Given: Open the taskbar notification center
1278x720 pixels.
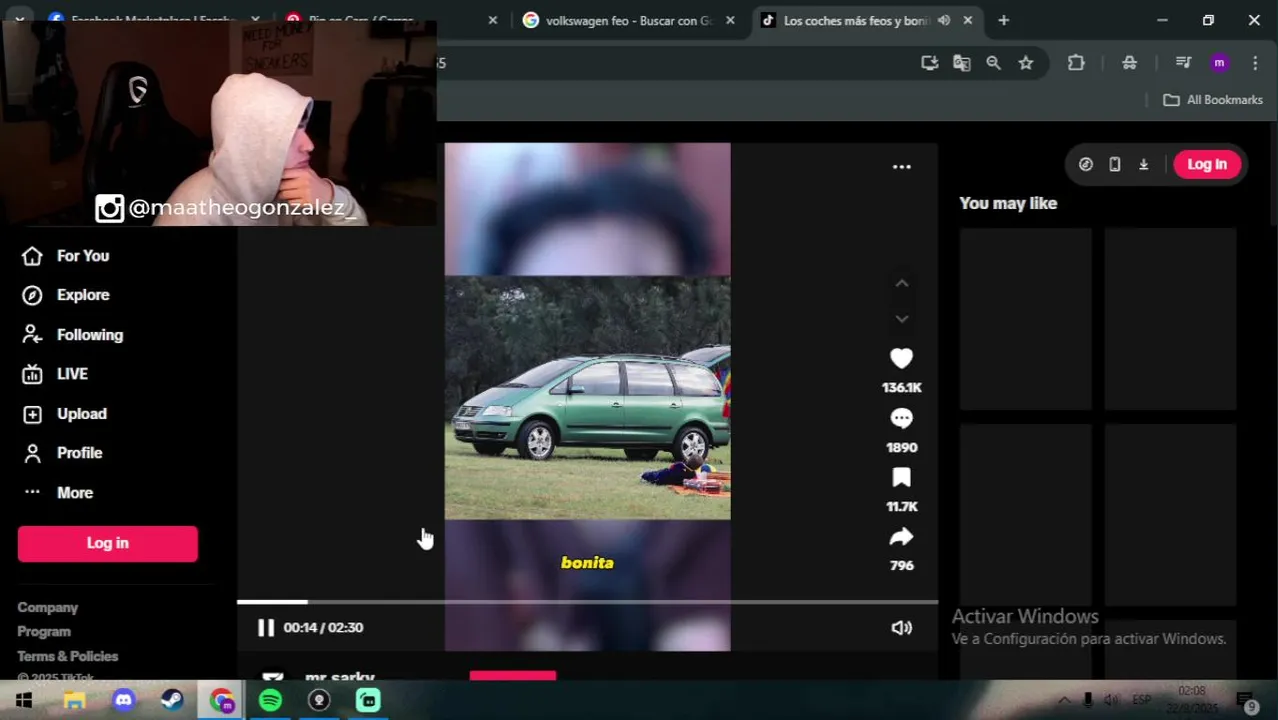Looking at the screenshot, I should (x=1247, y=701).
